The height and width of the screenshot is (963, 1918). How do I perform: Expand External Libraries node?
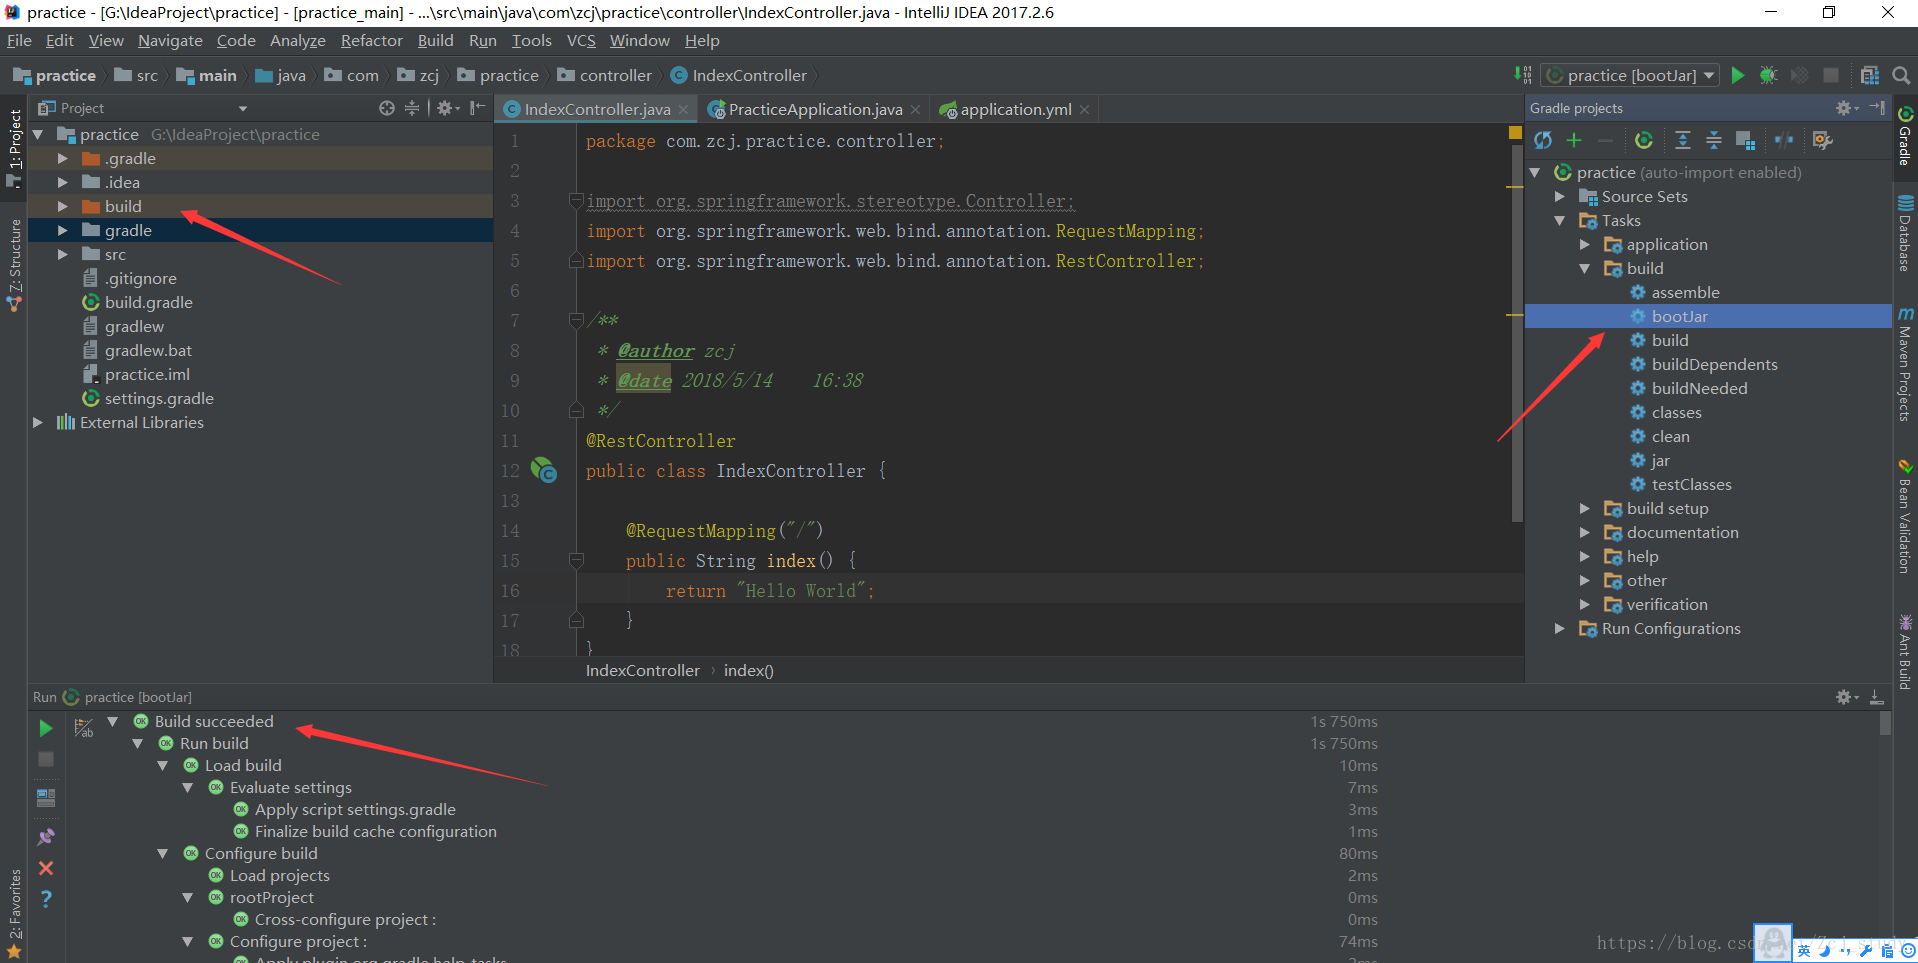pyautogui.click(x=38, y=422)
